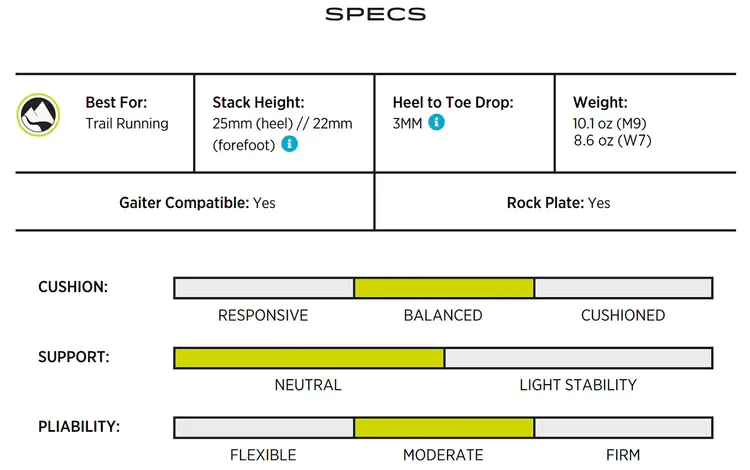This screenshot has width=750, height=470.
Task: Select the Moderate pliability segment
Action: (x=444, y=427)
